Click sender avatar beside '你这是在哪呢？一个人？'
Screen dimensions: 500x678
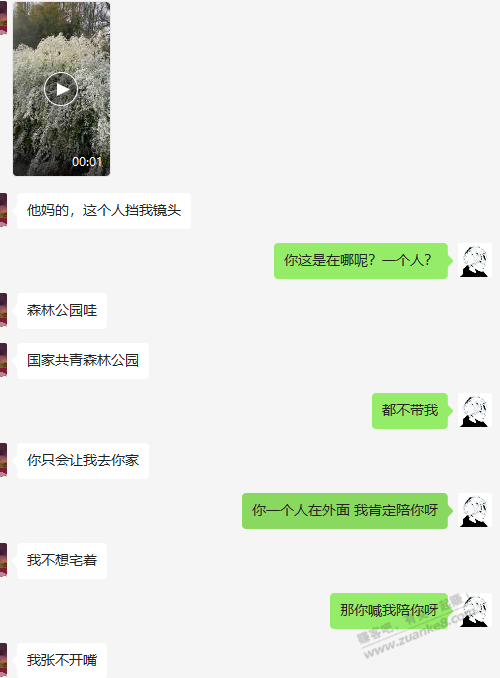[475, 260]
